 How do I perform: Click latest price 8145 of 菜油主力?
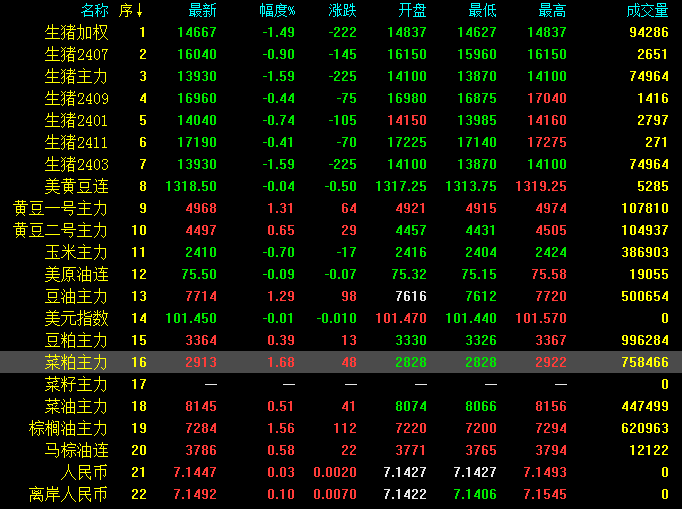click(201, 406)
